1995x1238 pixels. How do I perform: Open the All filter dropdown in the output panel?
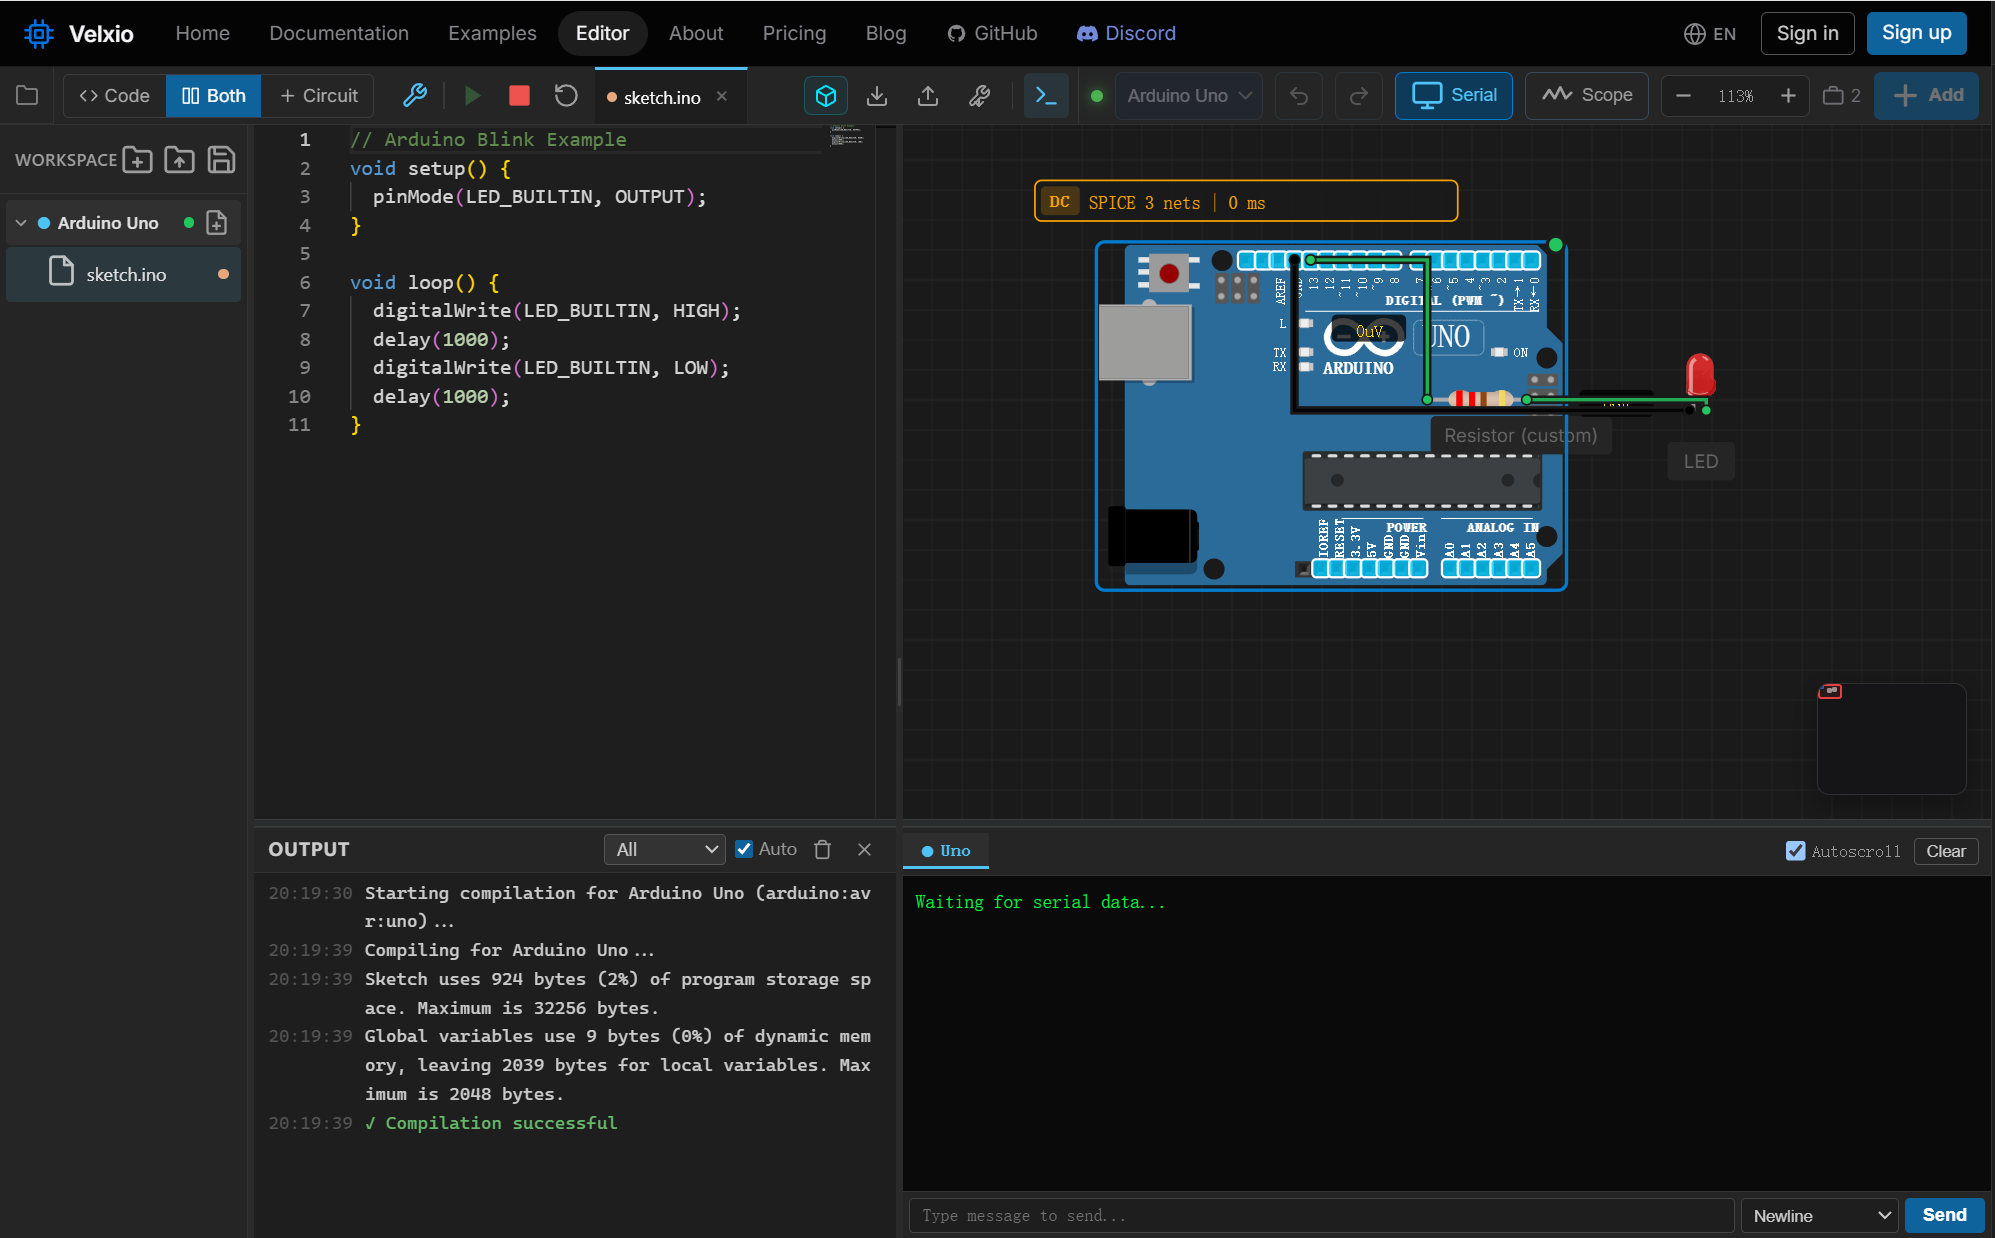pyautogui.click(x=664, y=849)
